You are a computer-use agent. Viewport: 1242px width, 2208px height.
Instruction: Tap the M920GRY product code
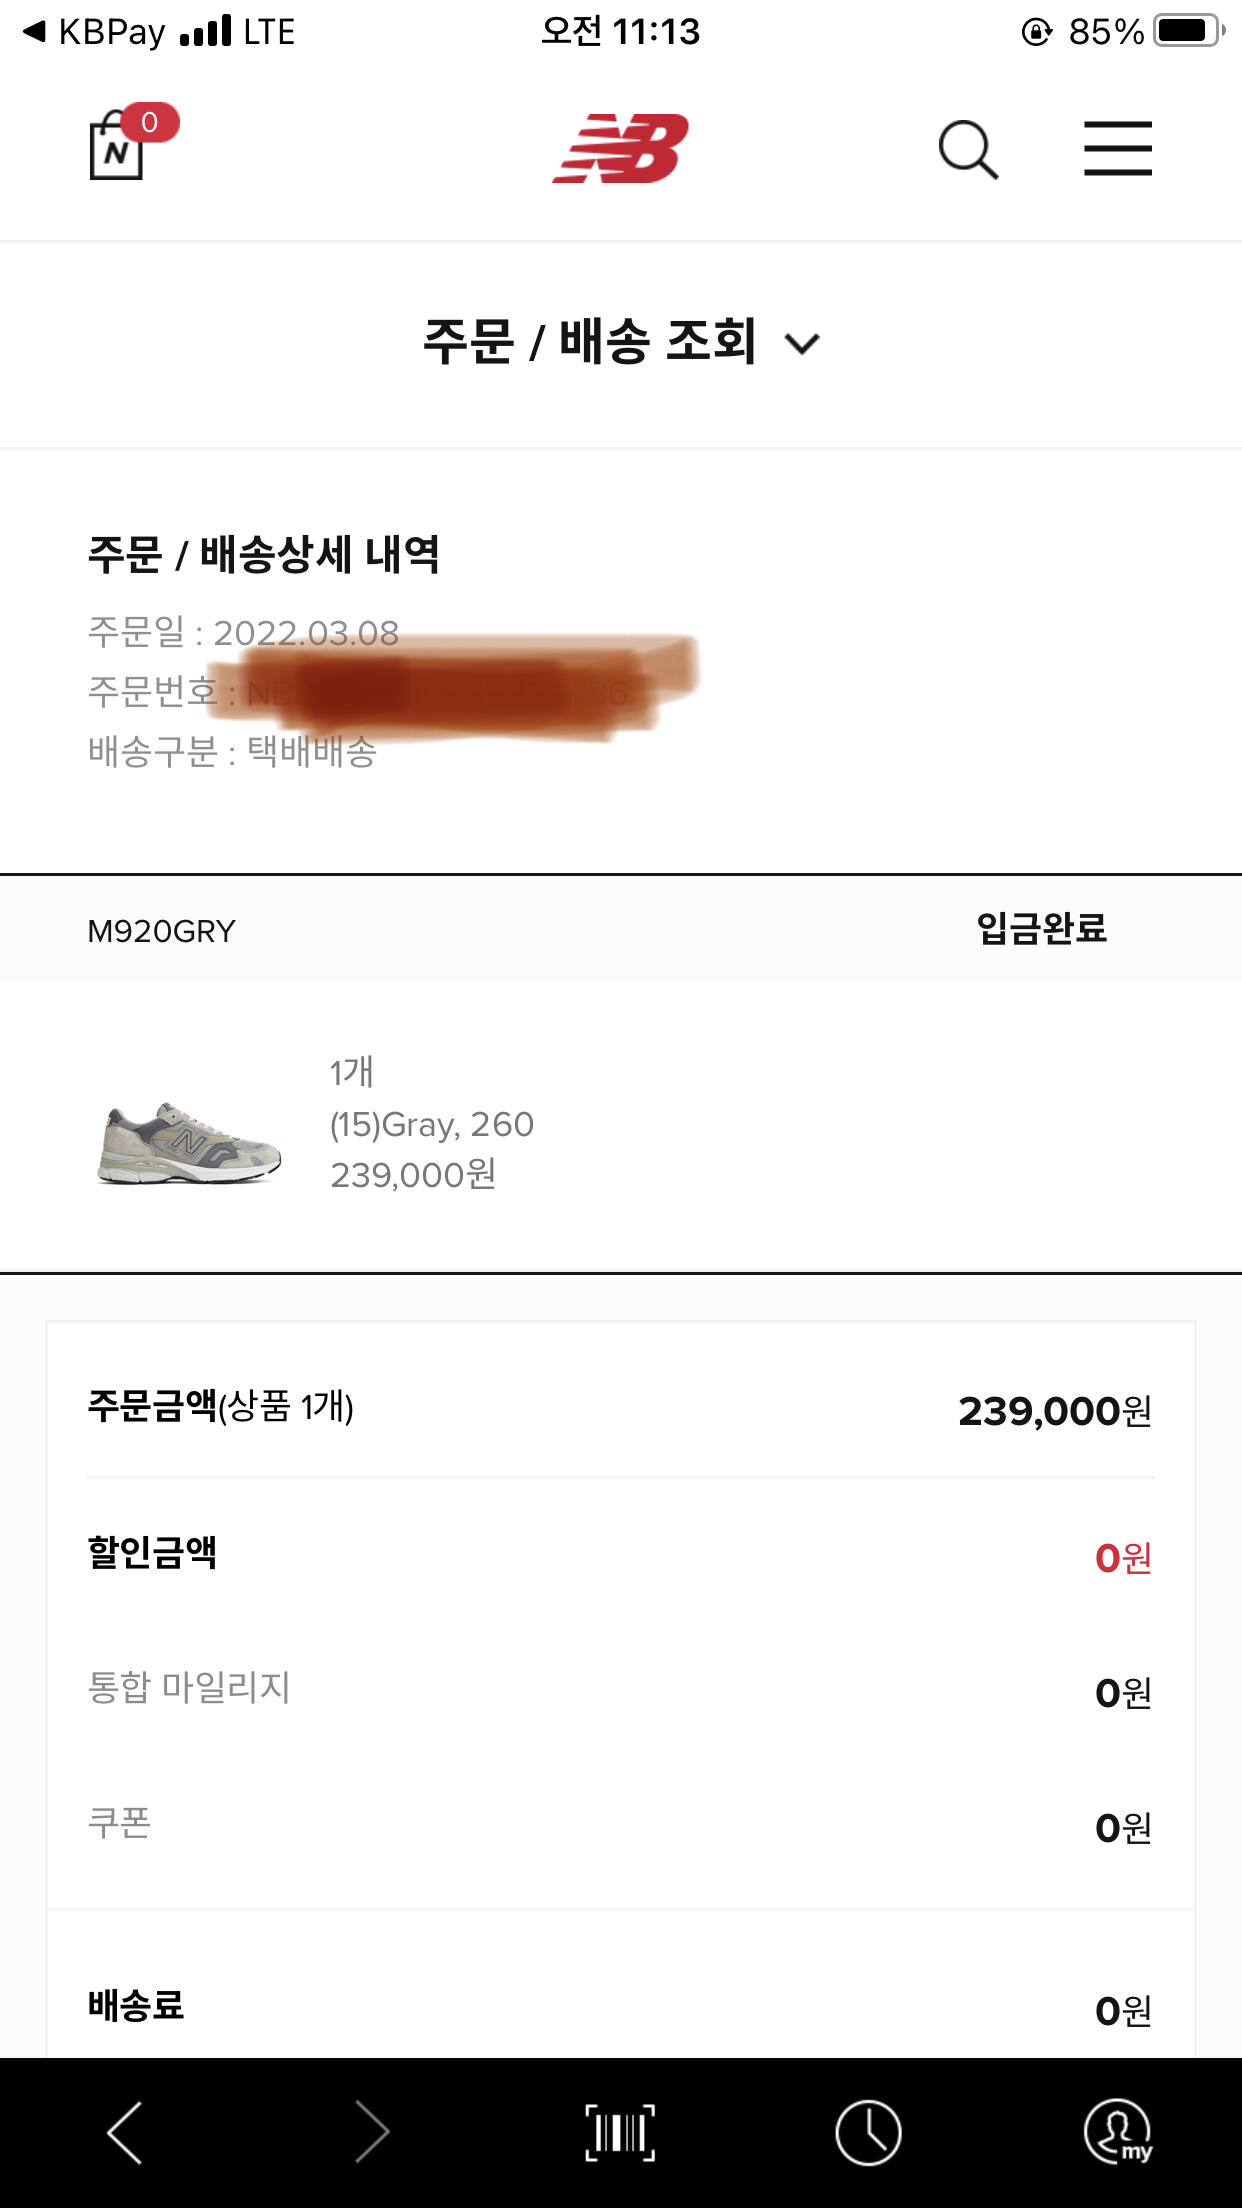coord(162,931)
